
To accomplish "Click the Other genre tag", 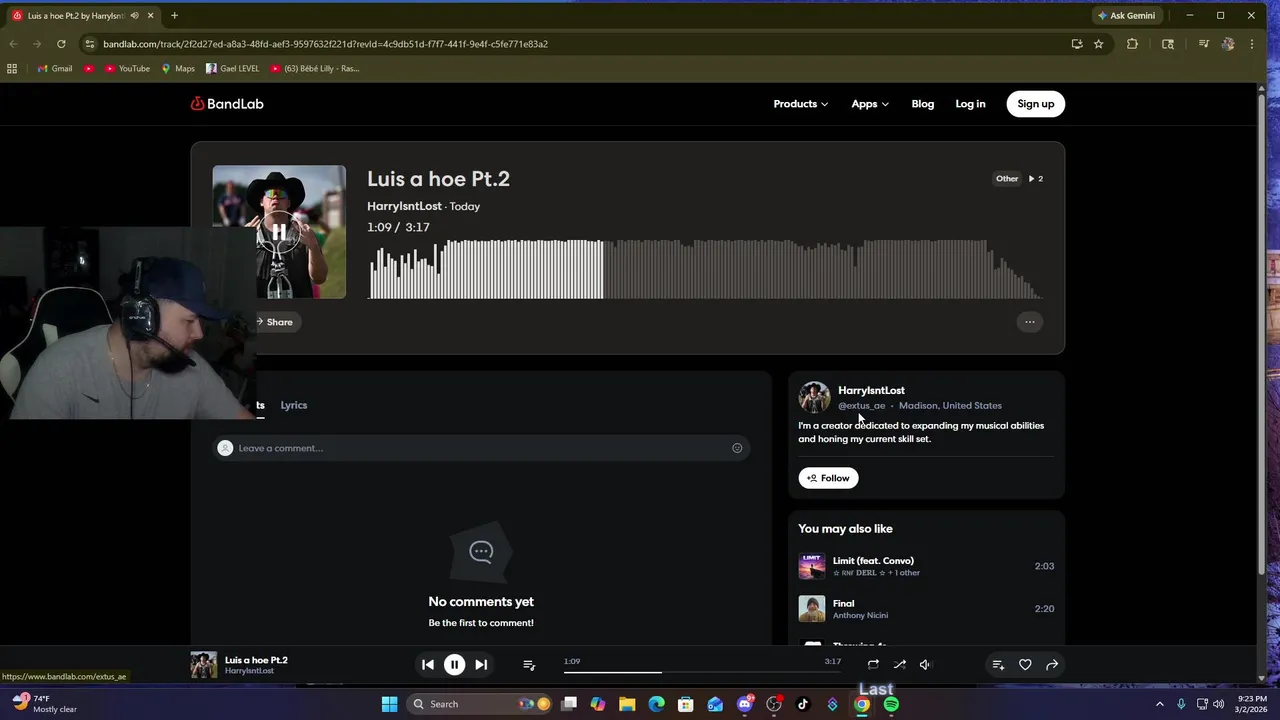I will click(1006, 179).
